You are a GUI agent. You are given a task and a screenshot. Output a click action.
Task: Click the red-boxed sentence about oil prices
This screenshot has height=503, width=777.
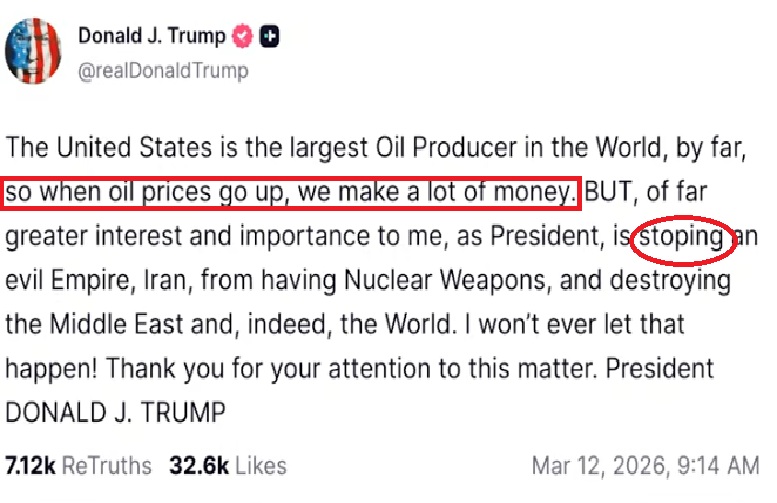point(291,193)
